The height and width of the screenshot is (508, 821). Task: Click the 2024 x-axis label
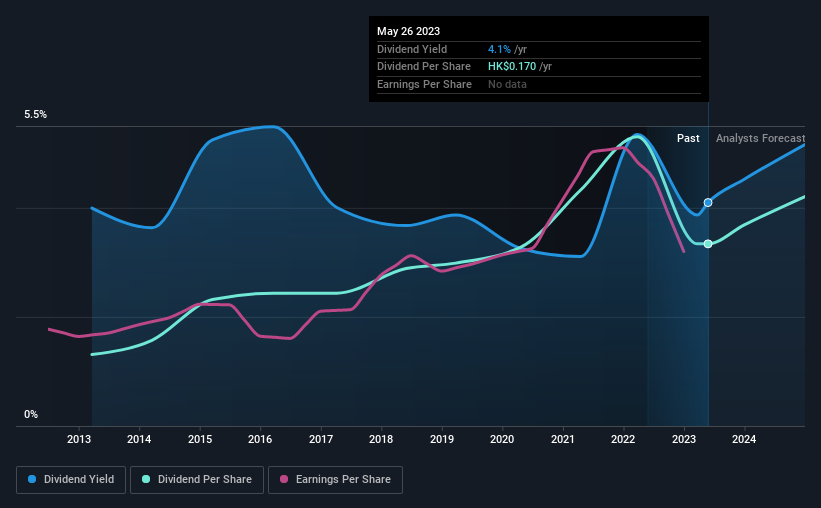coord(744,439)
